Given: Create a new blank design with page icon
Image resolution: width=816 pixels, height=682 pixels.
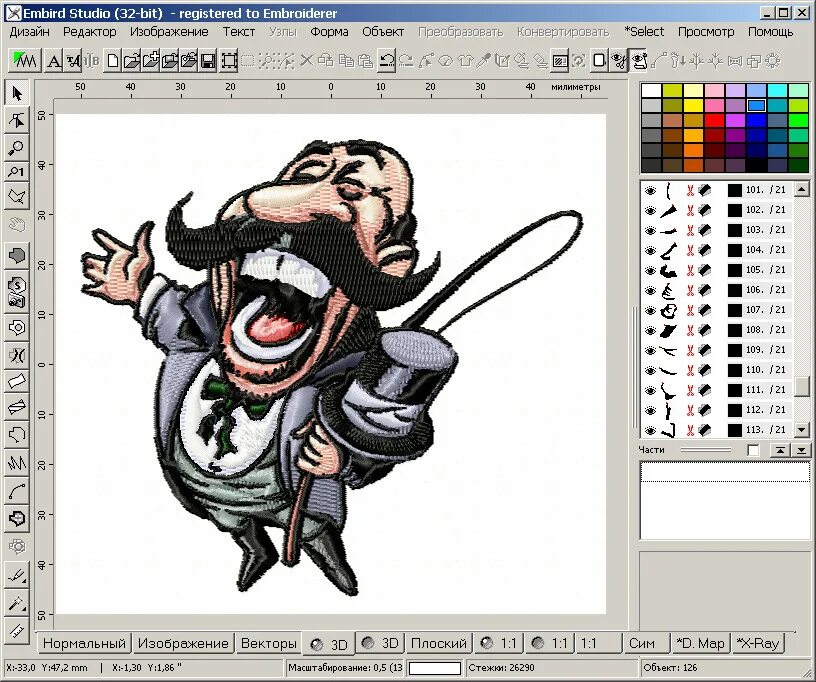Looking at the screenshot, I should click(x=113, y=61).
